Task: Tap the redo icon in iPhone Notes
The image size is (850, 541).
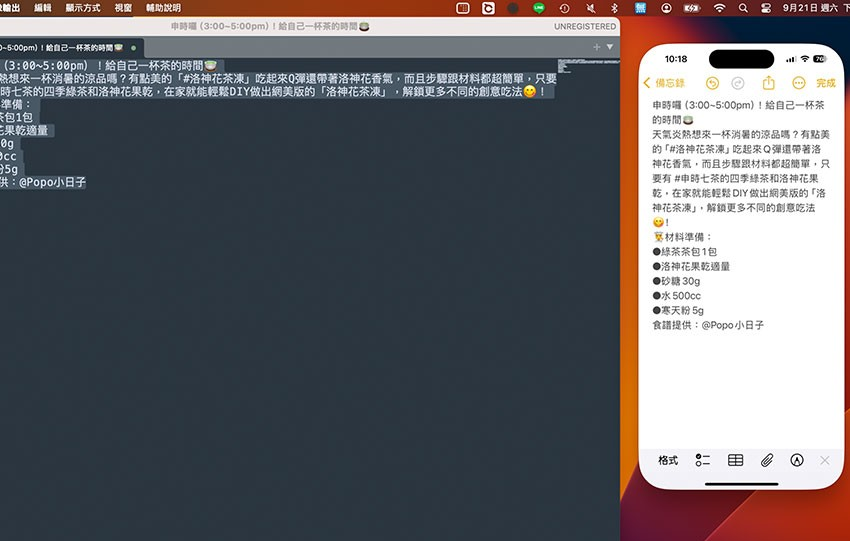Action: pyautogui.click(x=738, y=83)
